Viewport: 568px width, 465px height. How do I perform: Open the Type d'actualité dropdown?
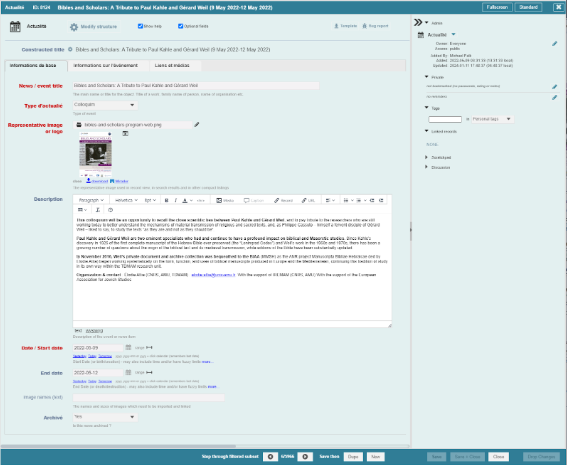tap(105, 105)
